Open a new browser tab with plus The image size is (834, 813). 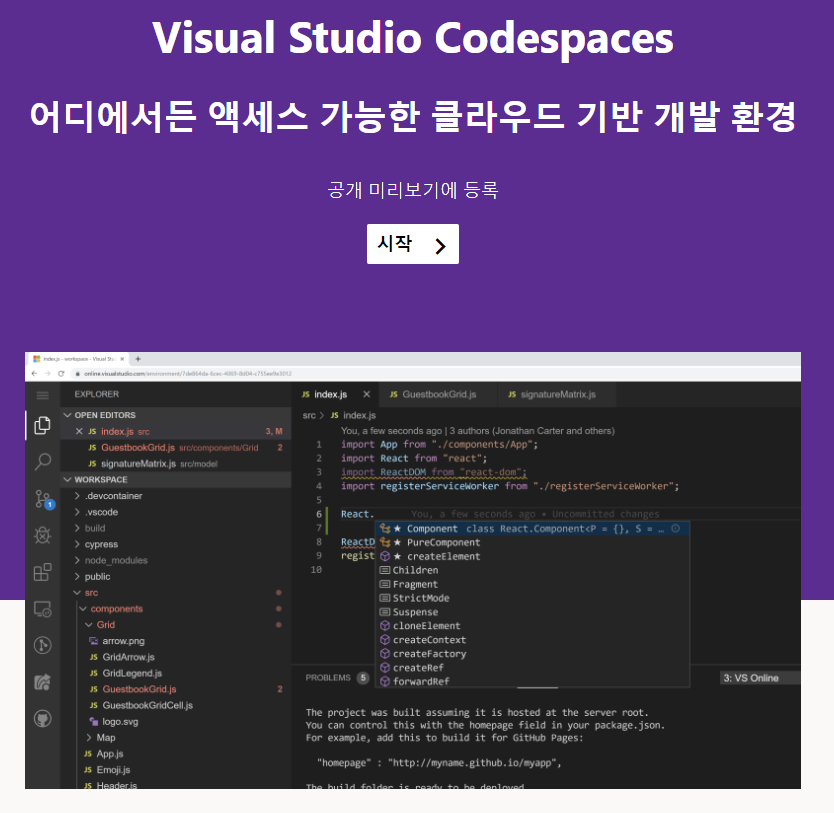(138, 359)
